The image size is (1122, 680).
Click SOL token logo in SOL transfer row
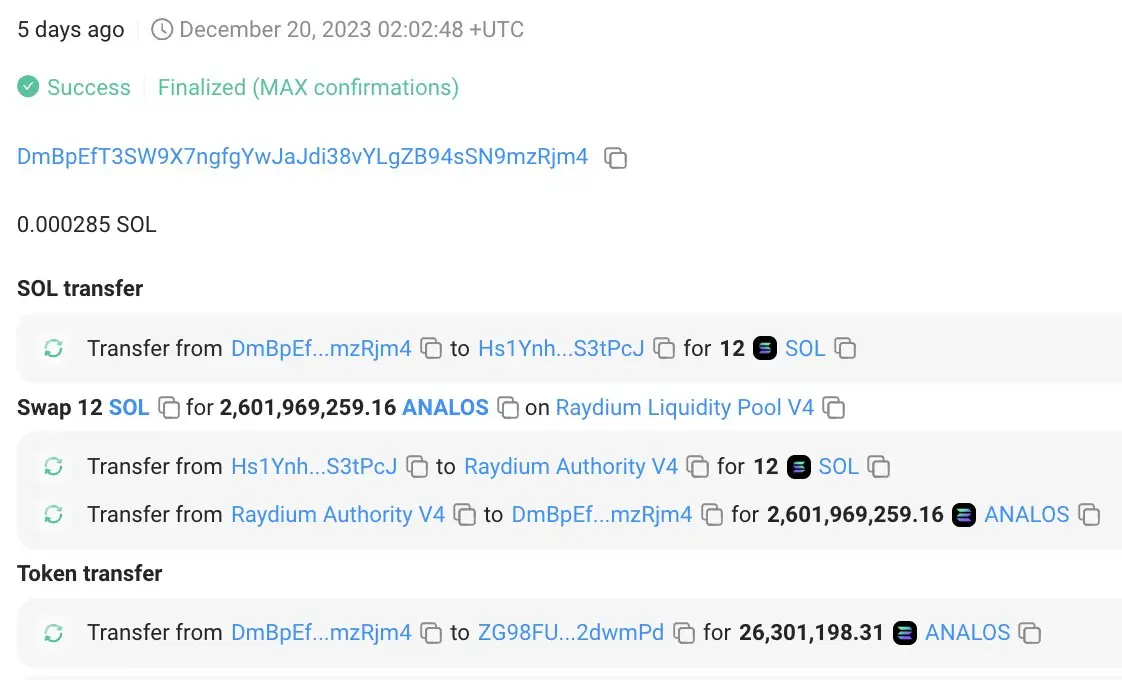[x=765, y=349]
